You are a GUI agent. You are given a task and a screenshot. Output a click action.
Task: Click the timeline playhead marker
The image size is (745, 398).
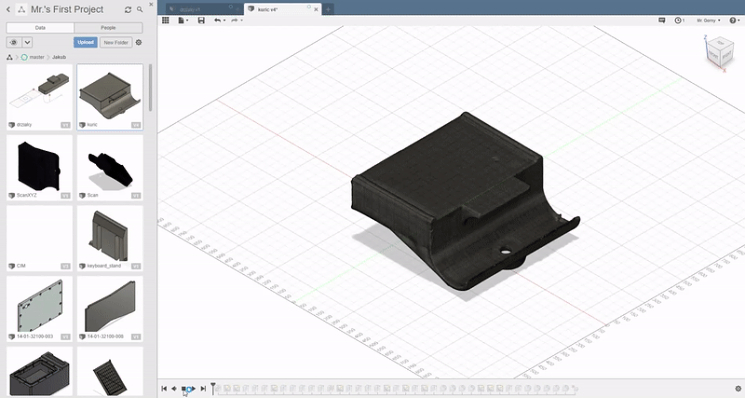point(213,388)
